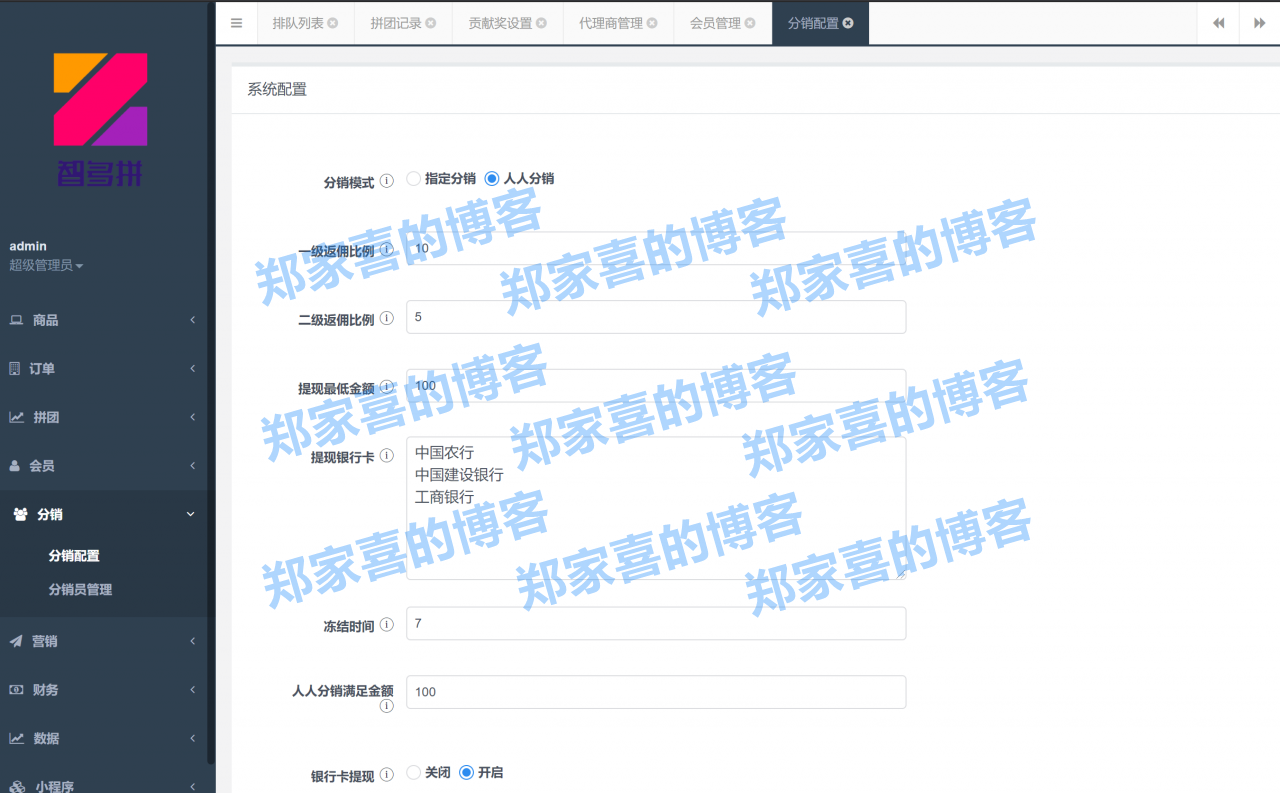This screenshot has height=793, width=1280.
Task: Click info icon next to 提现最低金额
Action: [x=386, y=386]
